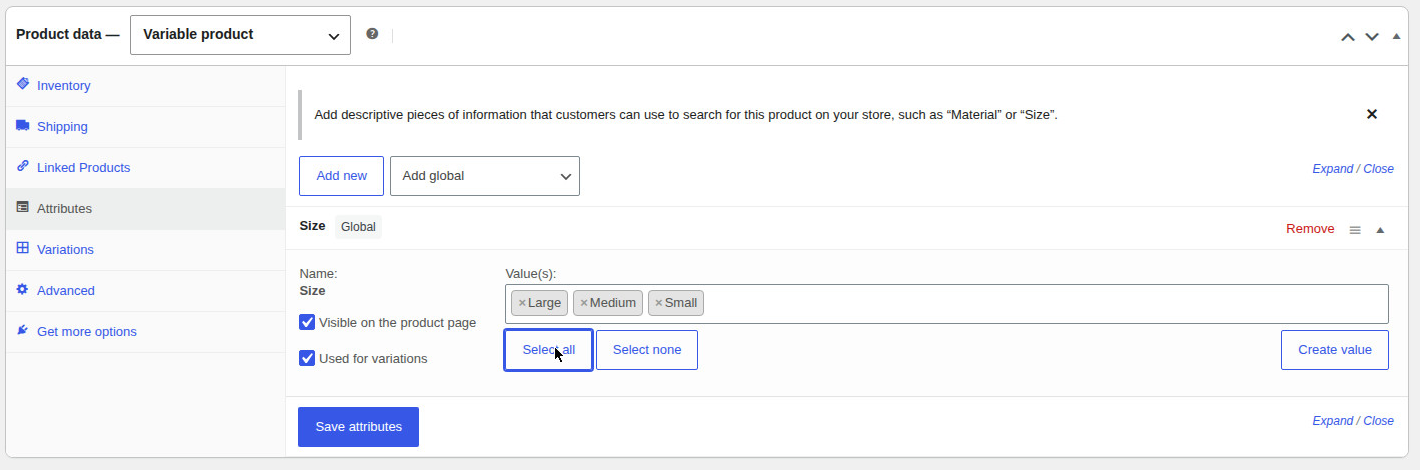This screenshot has width=1420, height=470.
Task: Click the Attributes list icon
Action: coord(23,208)
